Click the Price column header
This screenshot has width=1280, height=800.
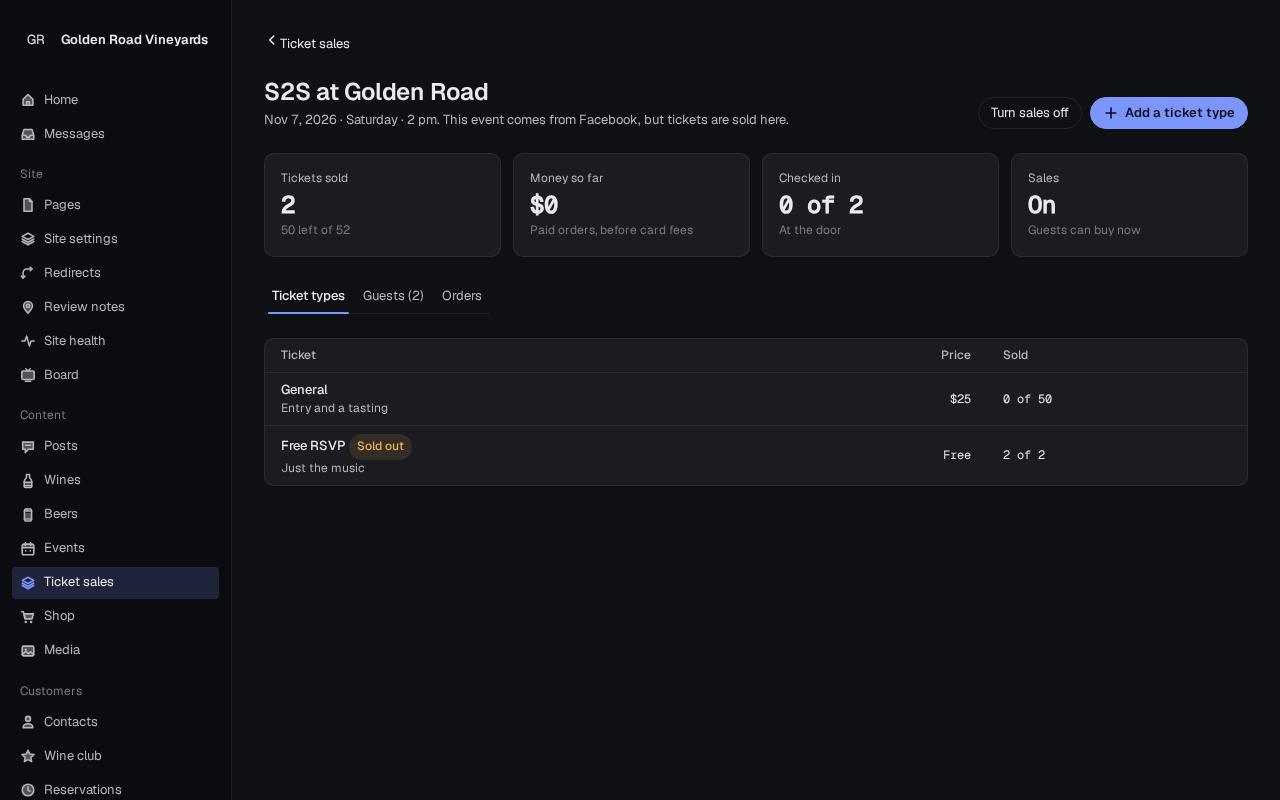tap(956, 355)
